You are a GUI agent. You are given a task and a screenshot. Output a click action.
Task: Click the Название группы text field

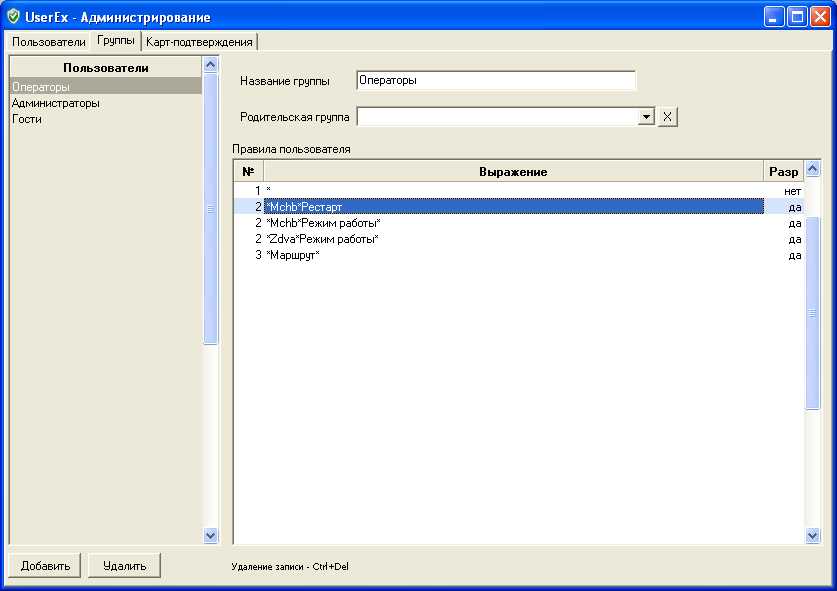click(495, 80)
